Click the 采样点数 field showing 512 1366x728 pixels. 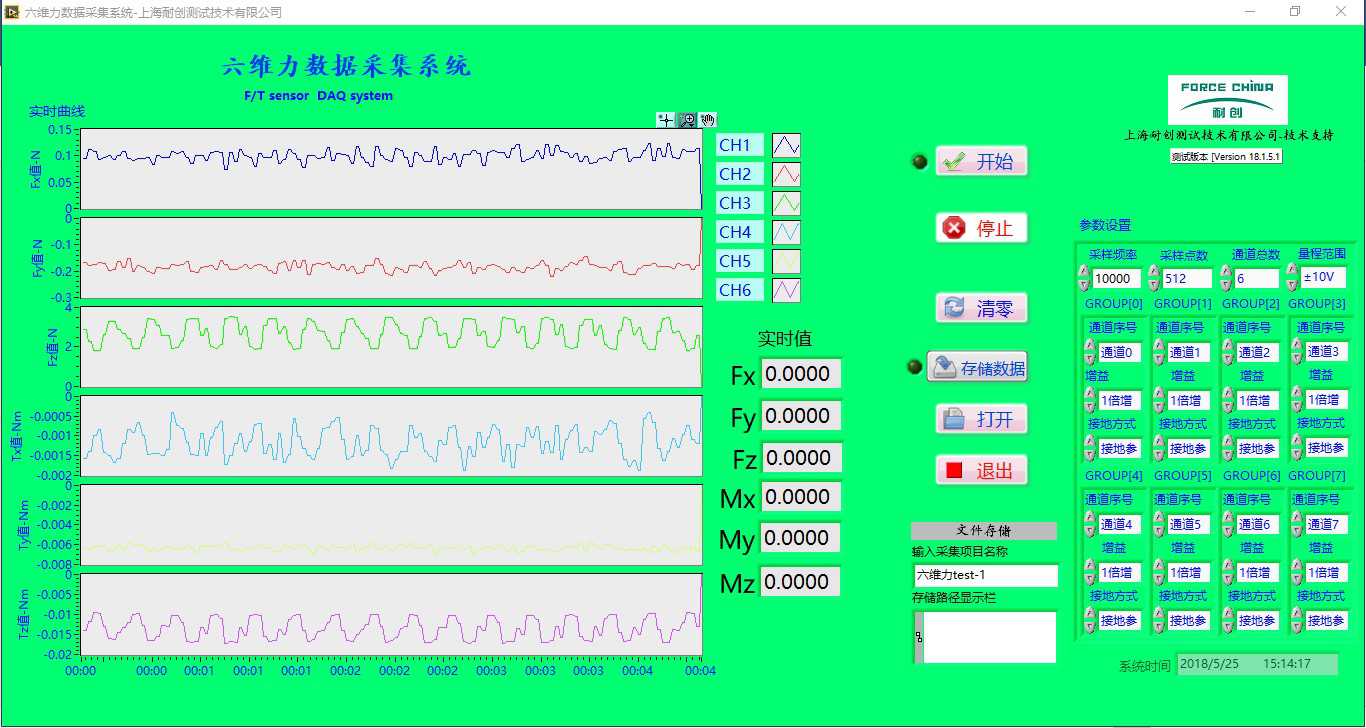tap(1187, 278)
